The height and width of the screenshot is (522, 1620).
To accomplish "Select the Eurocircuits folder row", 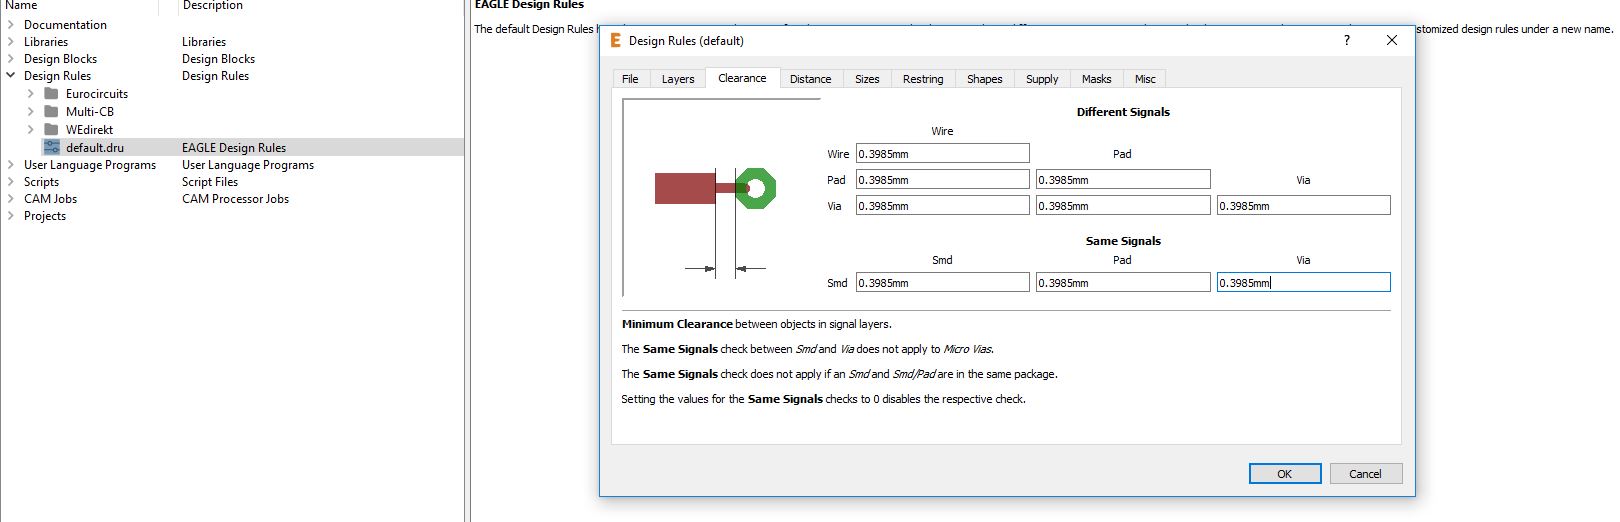I will [x=97, y=93].
